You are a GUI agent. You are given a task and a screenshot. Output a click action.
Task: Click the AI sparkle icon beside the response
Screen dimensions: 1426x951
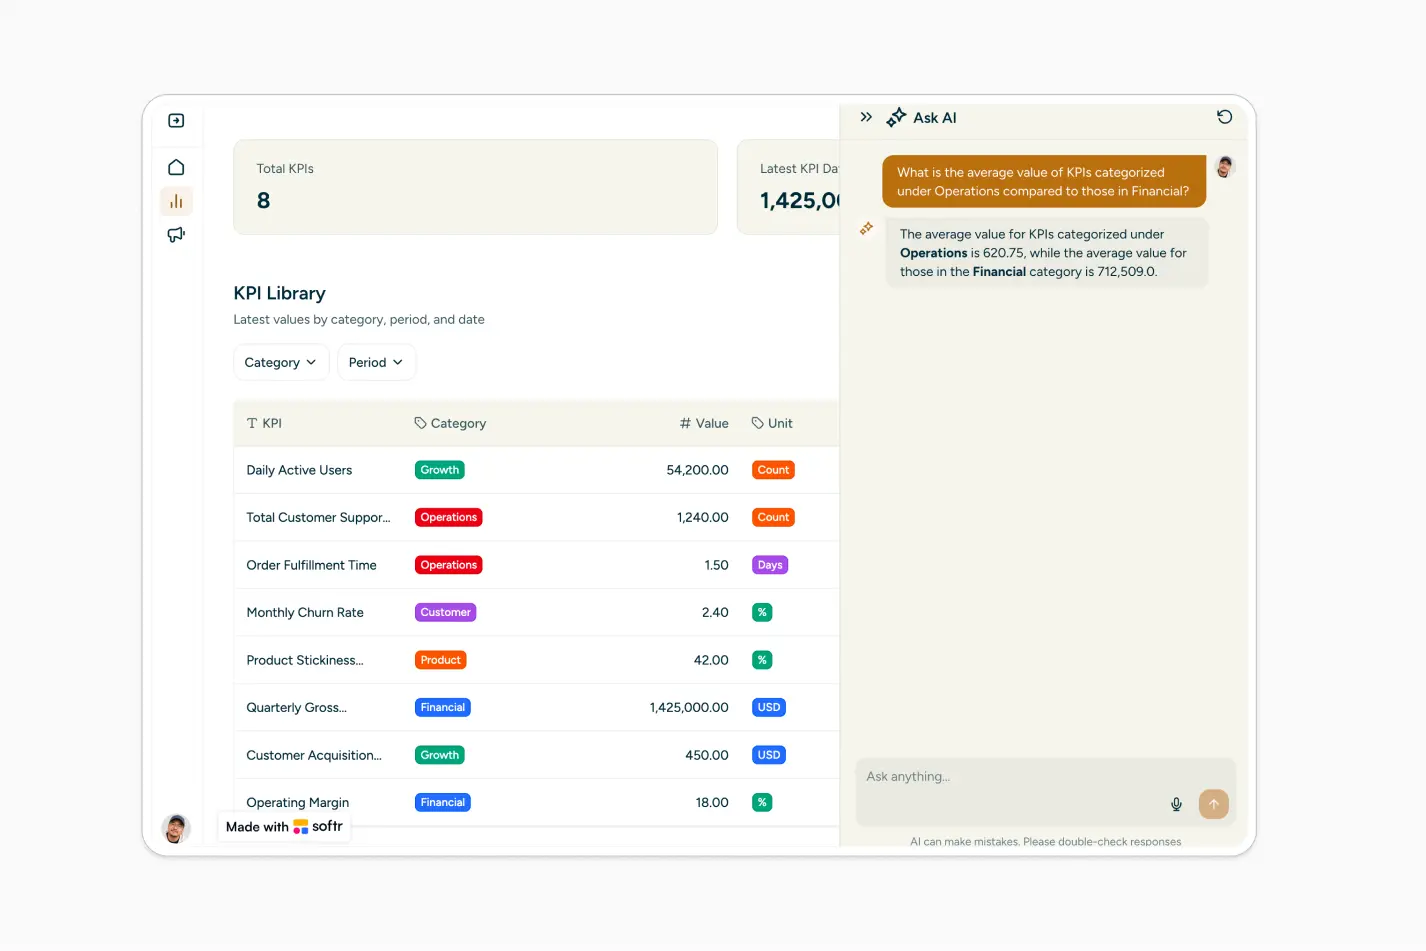tap(866, 229)
